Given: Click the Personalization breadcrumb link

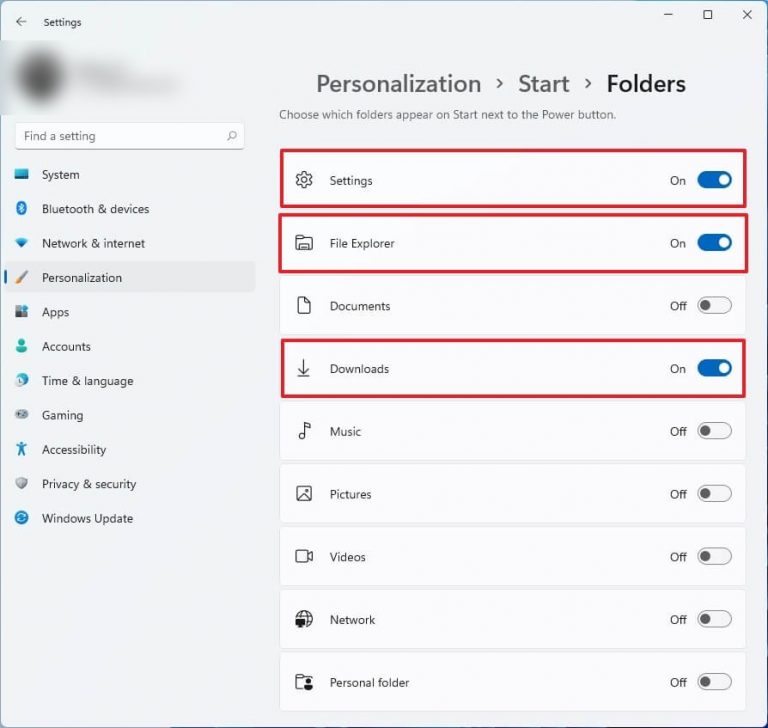Looking at the screenshot, I should (x=399, y=84).
